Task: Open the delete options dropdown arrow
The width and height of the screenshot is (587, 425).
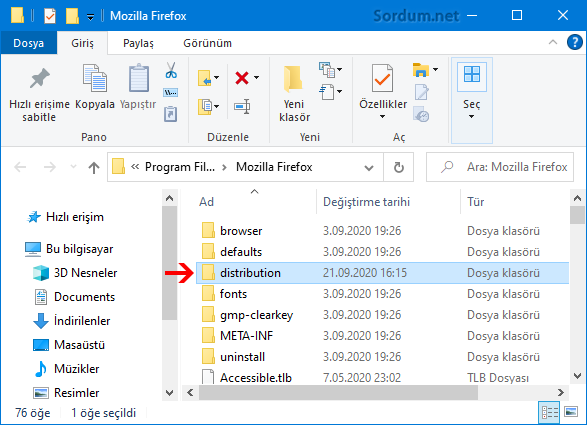Action: [x=256, y=78]
